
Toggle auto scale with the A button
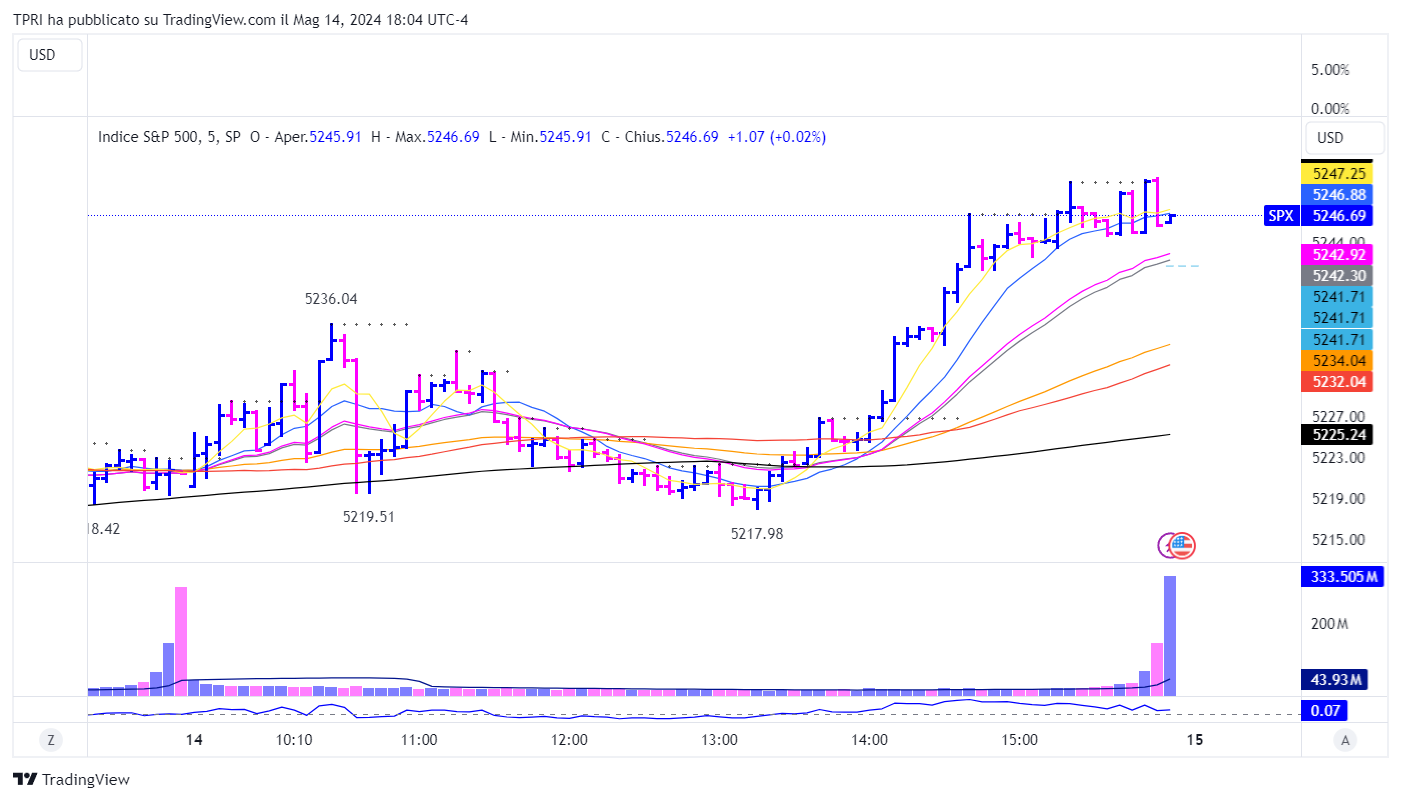(1346, 740)
